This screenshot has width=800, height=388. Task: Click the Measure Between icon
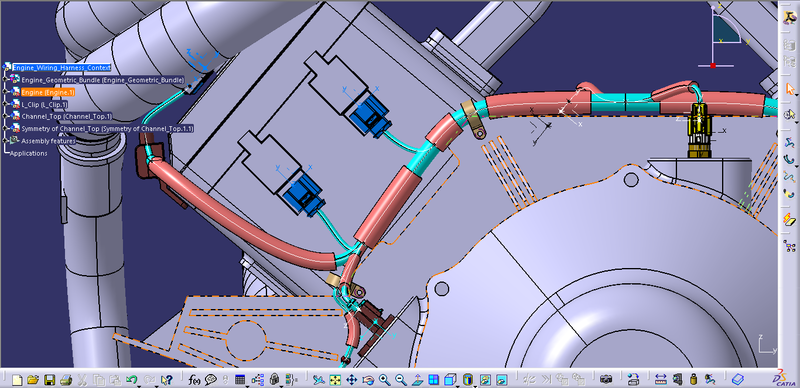(x=661, y=380)
